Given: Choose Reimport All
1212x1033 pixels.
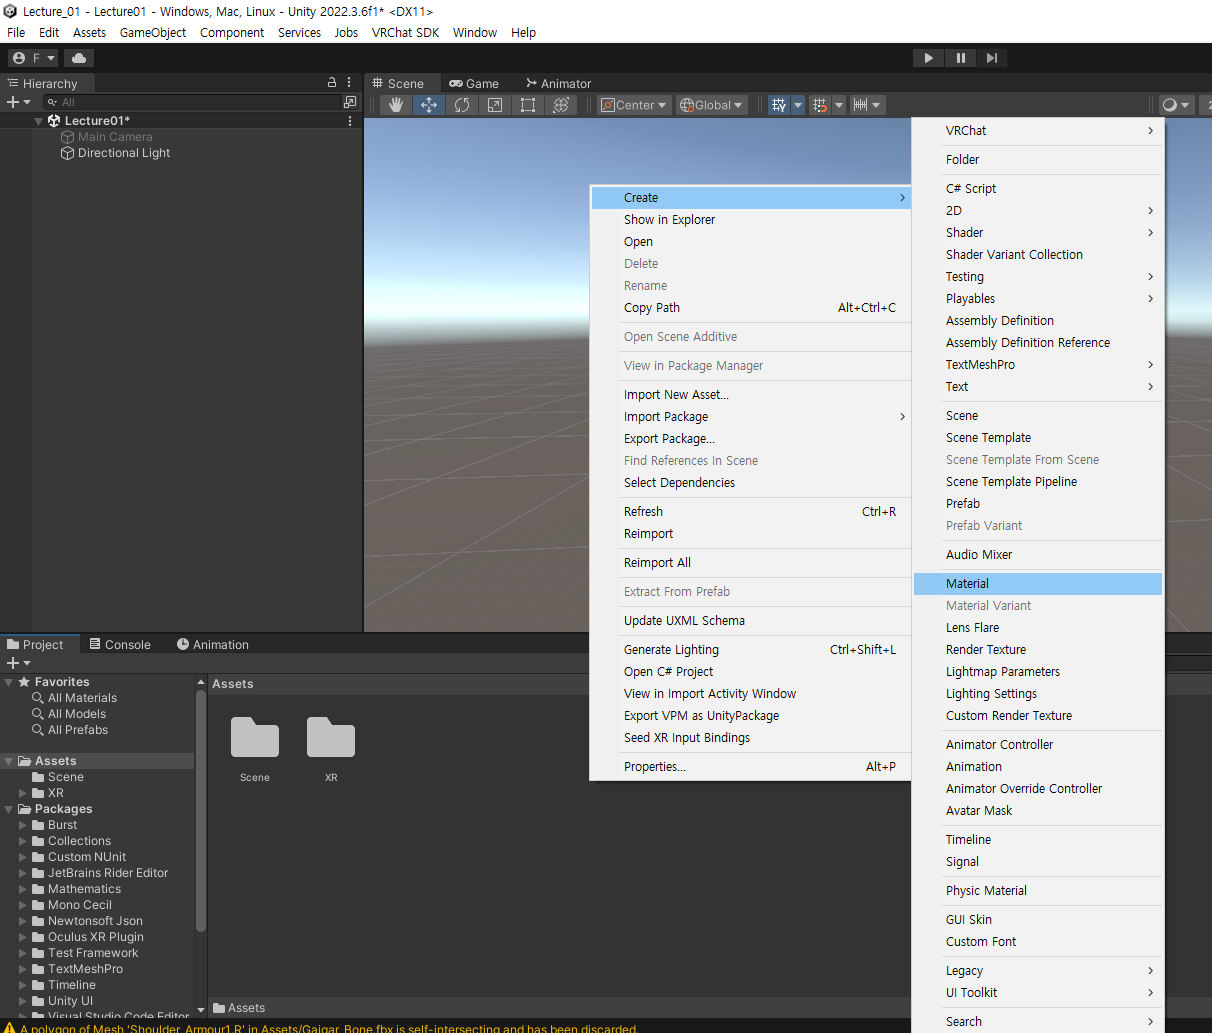Looking at the screenshot, I should tap(750, 563).
